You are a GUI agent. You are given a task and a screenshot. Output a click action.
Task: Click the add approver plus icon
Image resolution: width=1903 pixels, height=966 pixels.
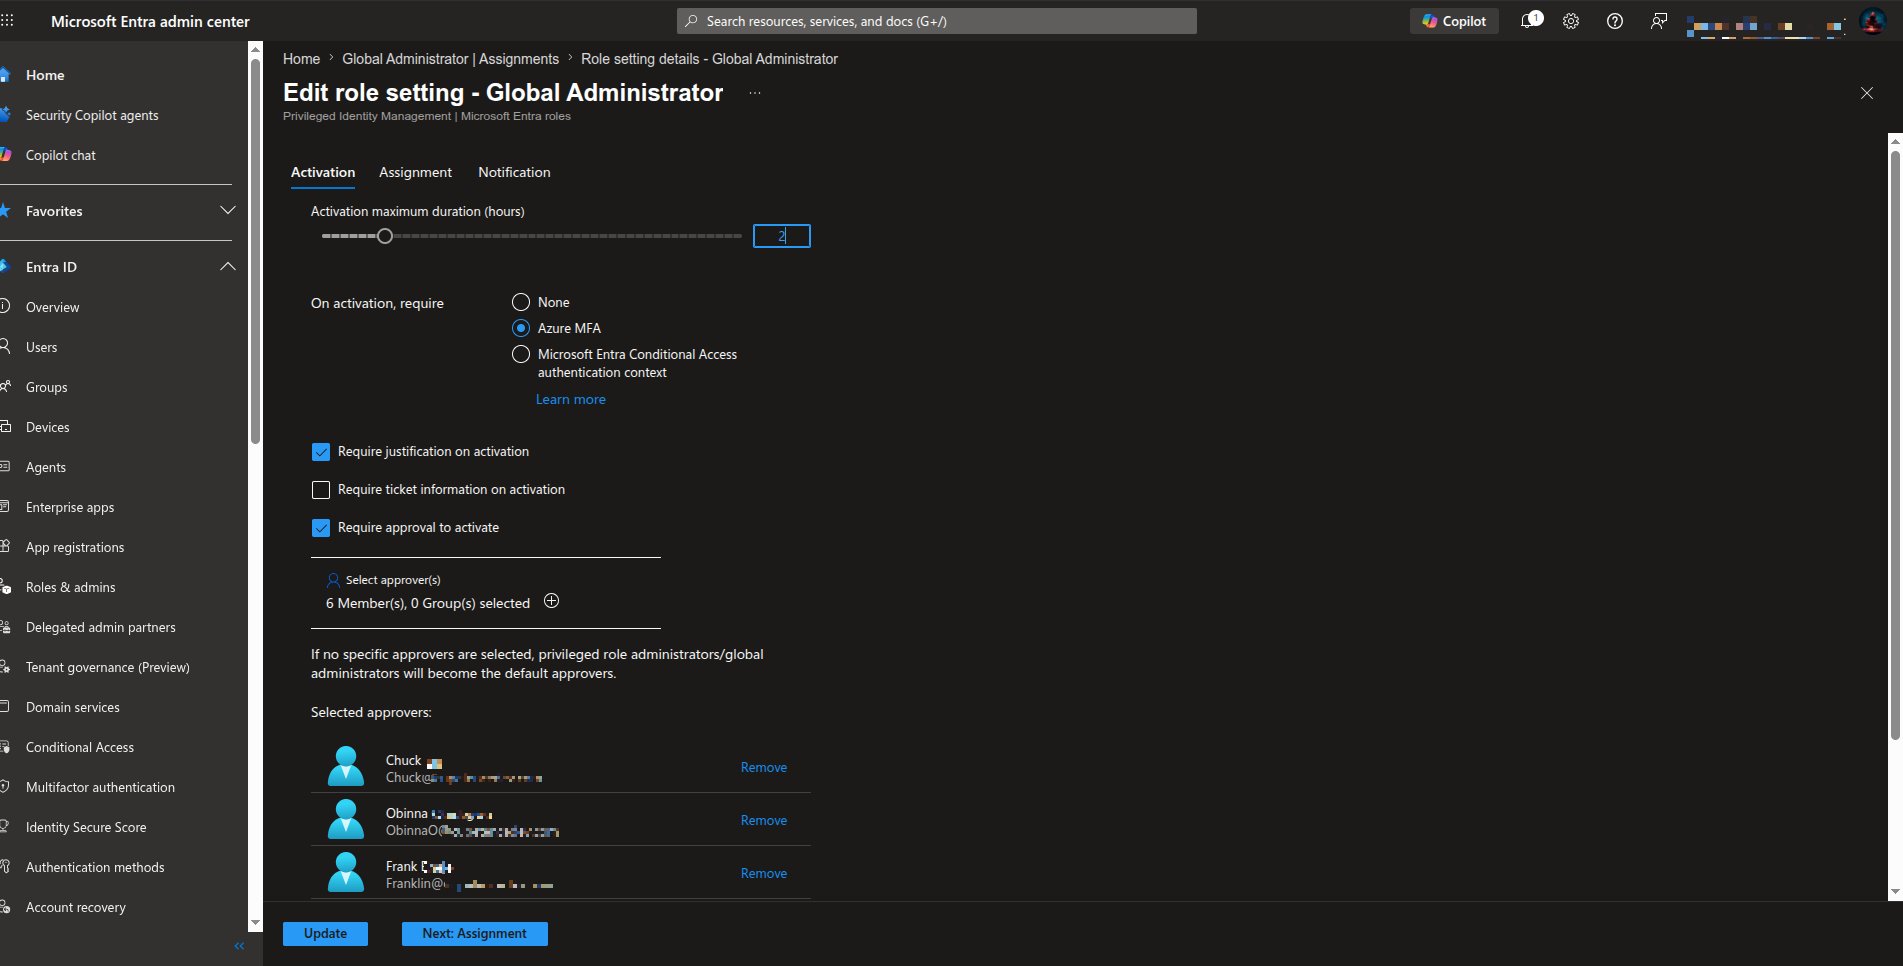(551, 601)
